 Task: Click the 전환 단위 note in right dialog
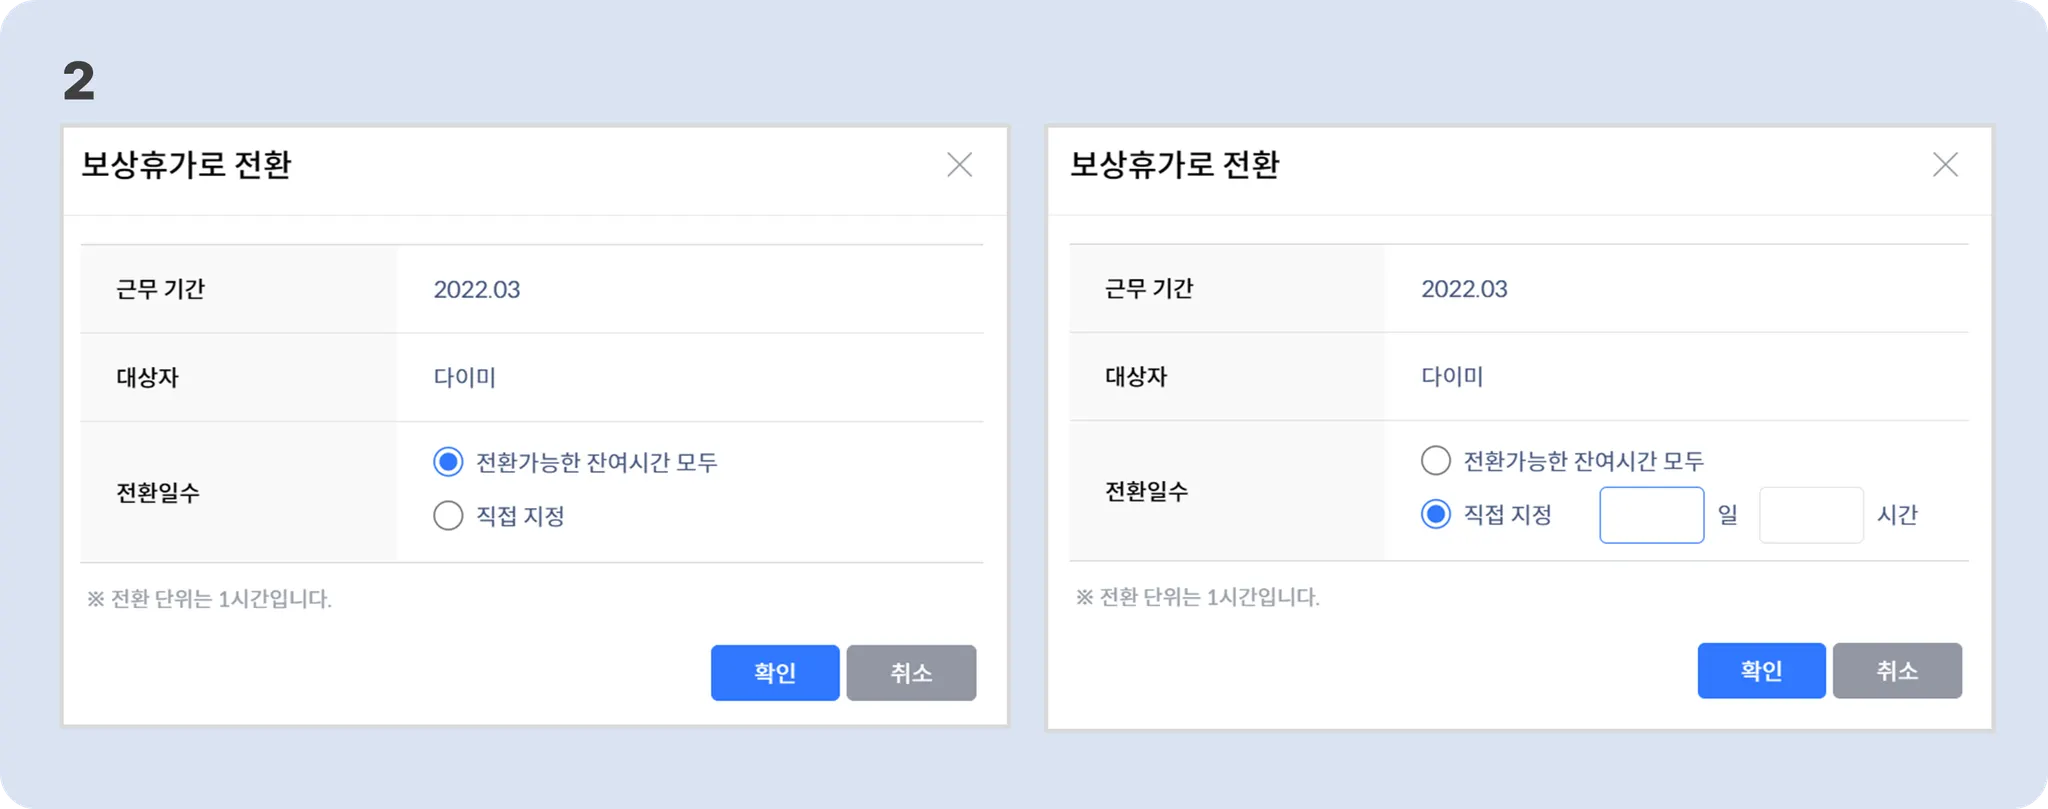1197,598
